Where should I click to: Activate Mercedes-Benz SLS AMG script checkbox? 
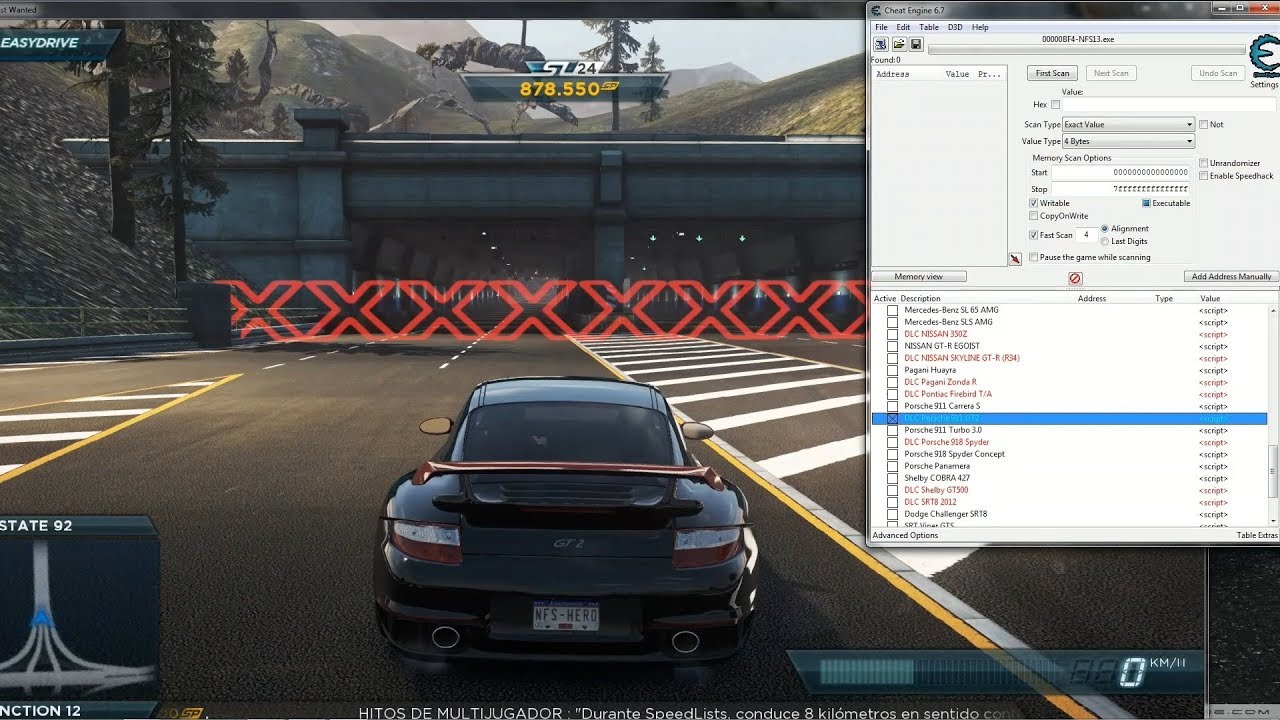point(893,322)
